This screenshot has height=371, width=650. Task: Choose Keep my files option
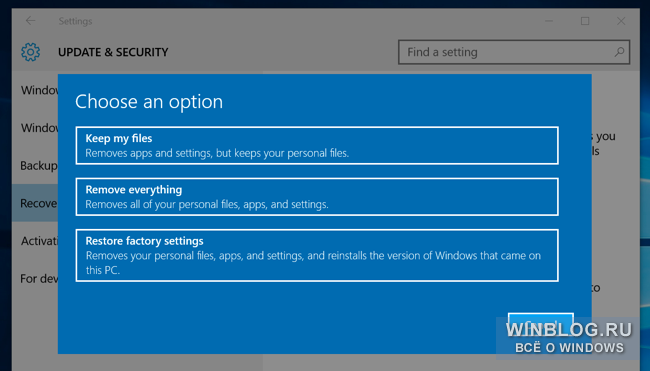[317, 145]
